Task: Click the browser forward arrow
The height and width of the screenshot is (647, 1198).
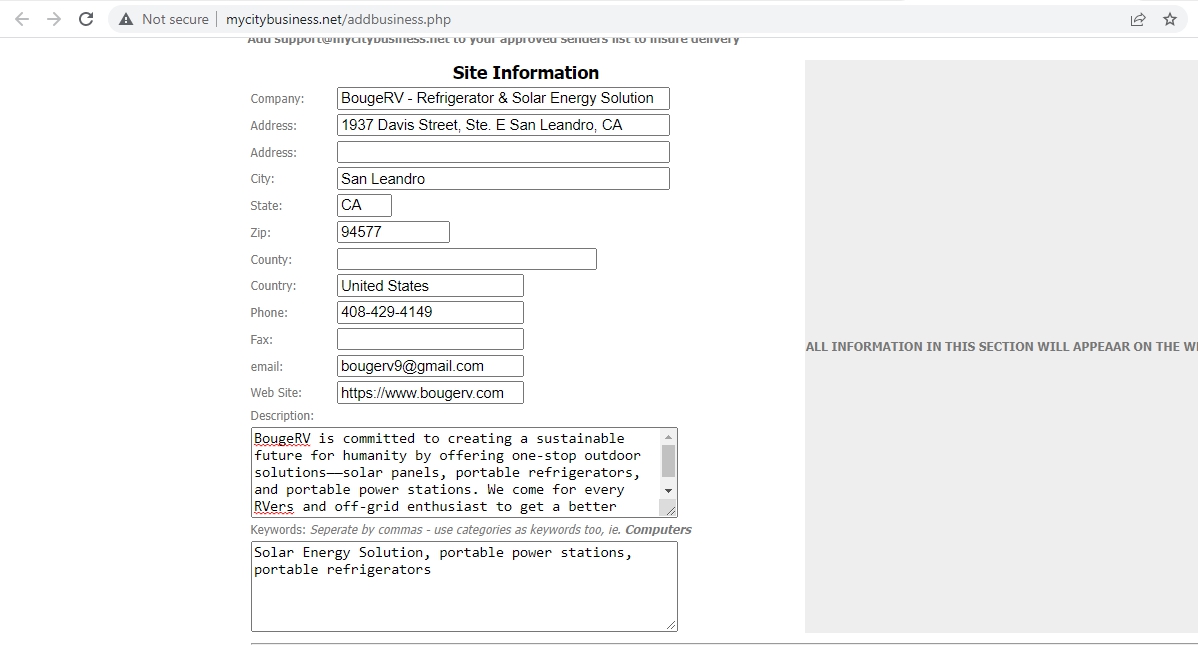Action: pyautogui.click(x=54, y=19)
